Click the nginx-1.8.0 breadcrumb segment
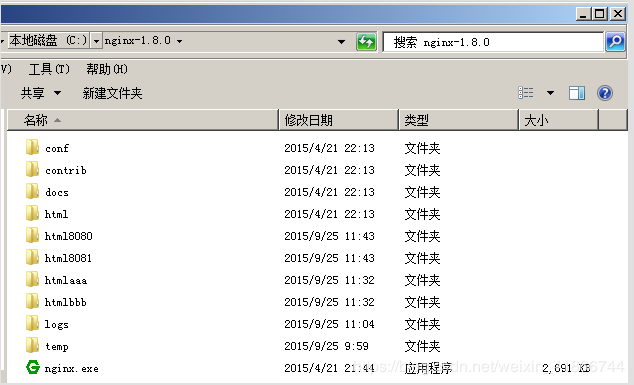Image resolution: width=634 pixels, height=385 pixels. 137,40
